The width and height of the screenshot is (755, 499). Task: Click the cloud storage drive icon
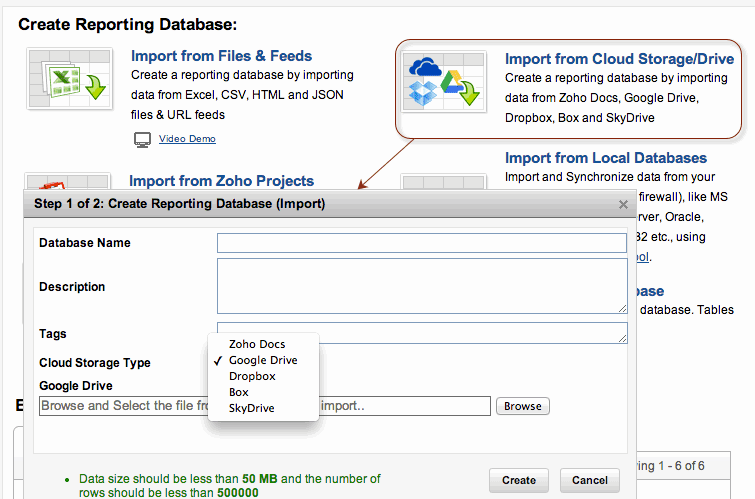(441, 82)
